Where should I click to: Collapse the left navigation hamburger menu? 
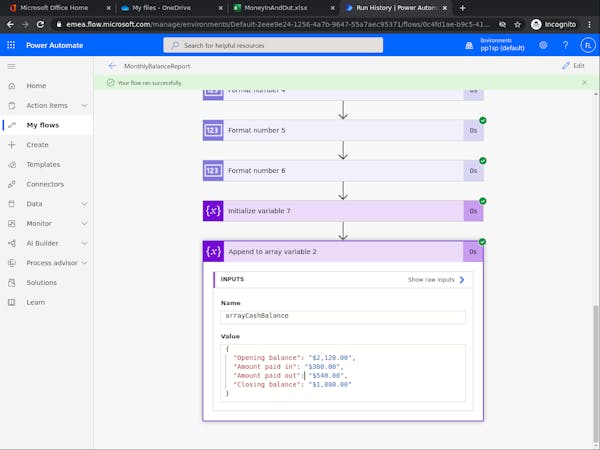point(11,67)
